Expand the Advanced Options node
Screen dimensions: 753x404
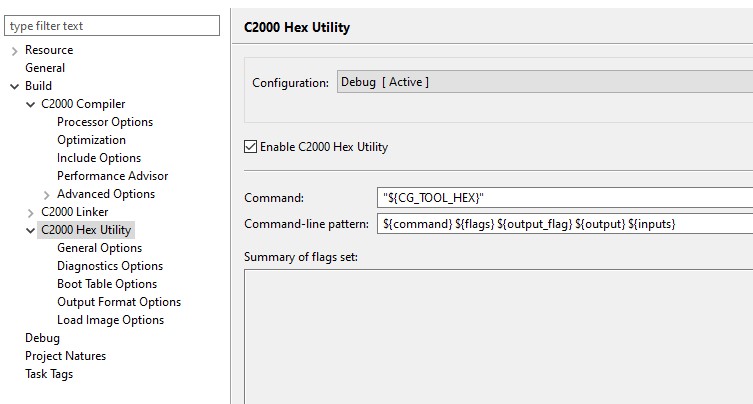[46, 194]
